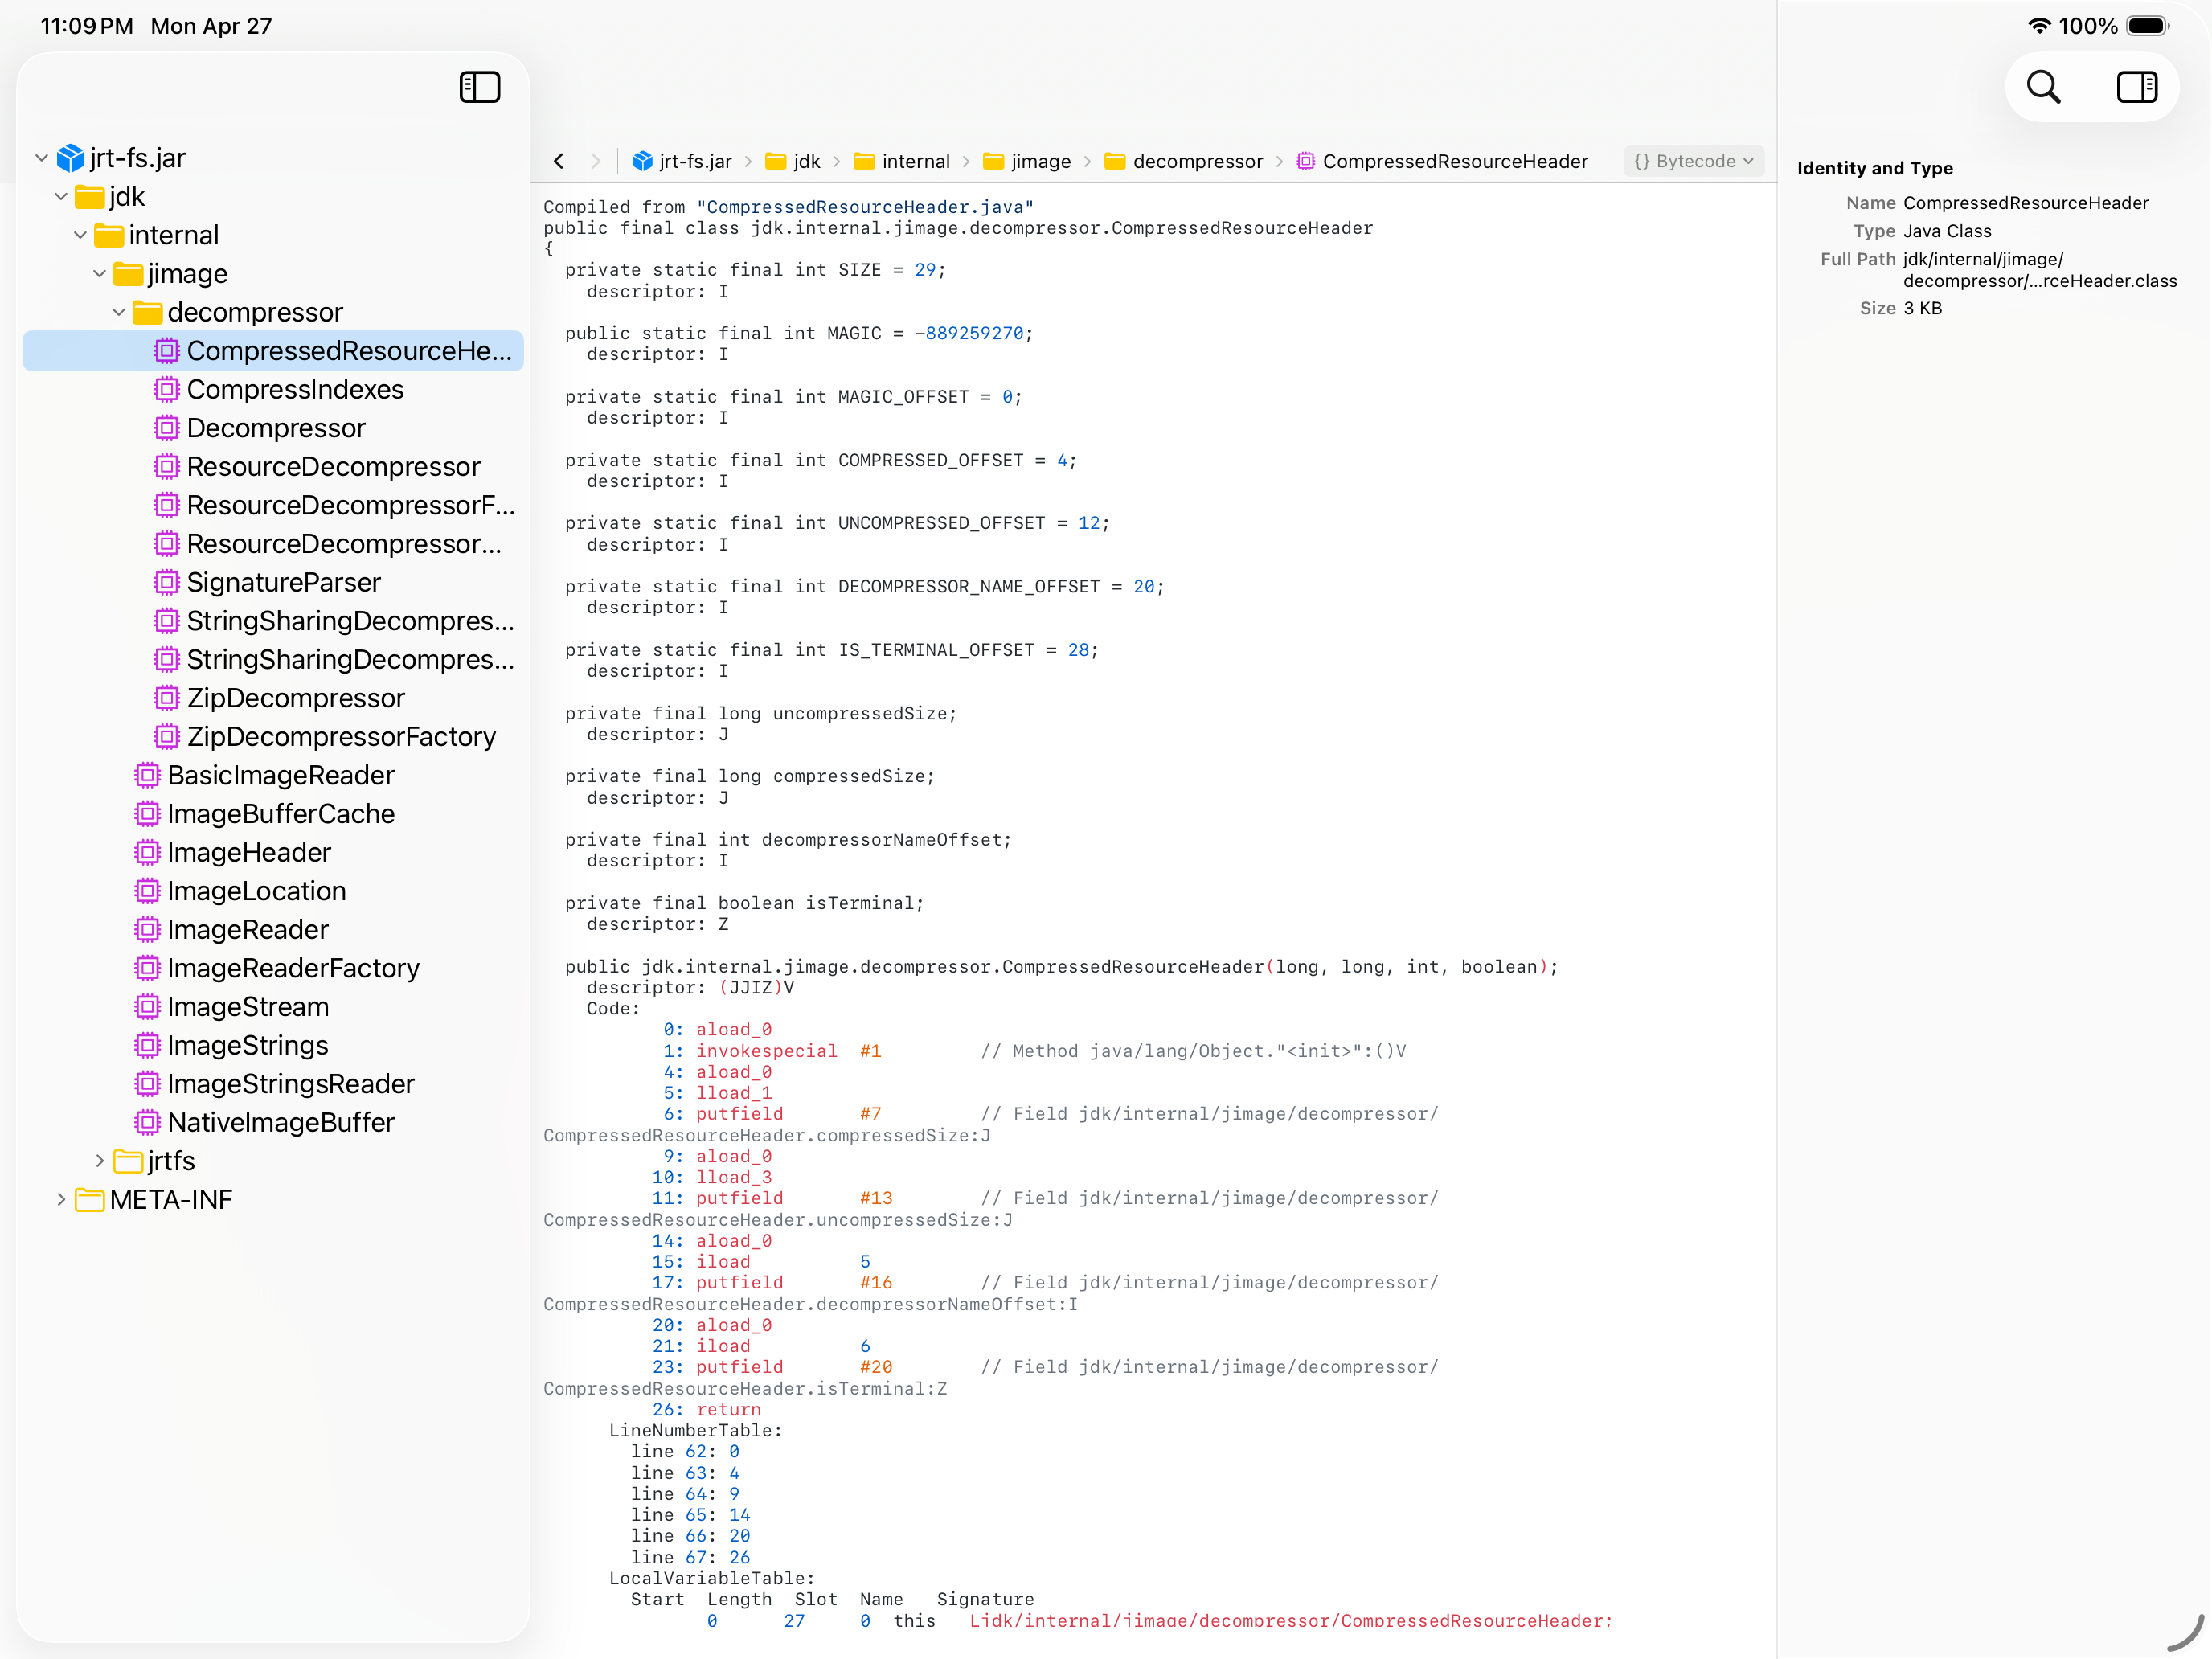Click the NativeImageBuffer class icon
This screenshot has height=1659, width=2212.
point(147,1123)
